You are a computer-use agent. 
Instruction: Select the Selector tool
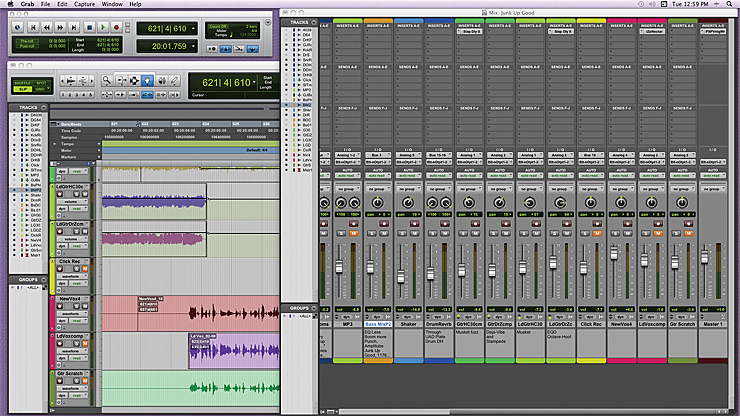pyautogui.click(x=134, y=81)
